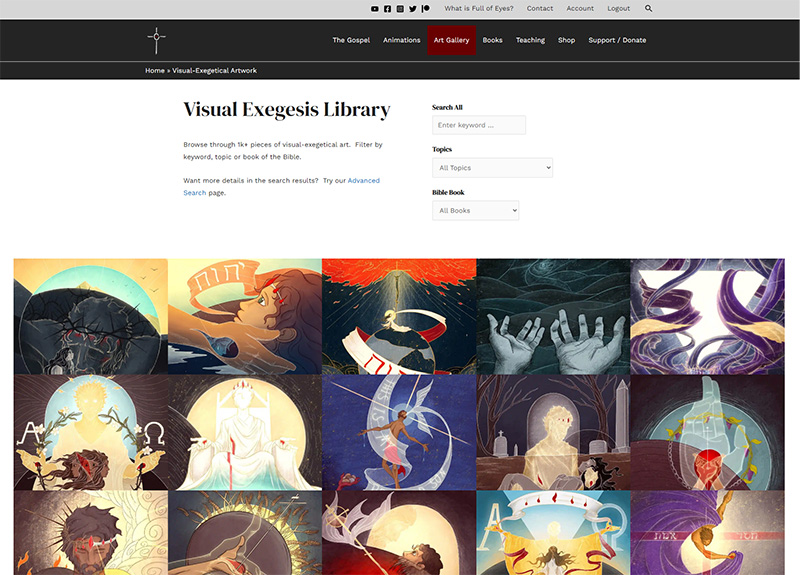Open the Twitter profile icon
Screen dimensions: 800x575
pos(413,9)
